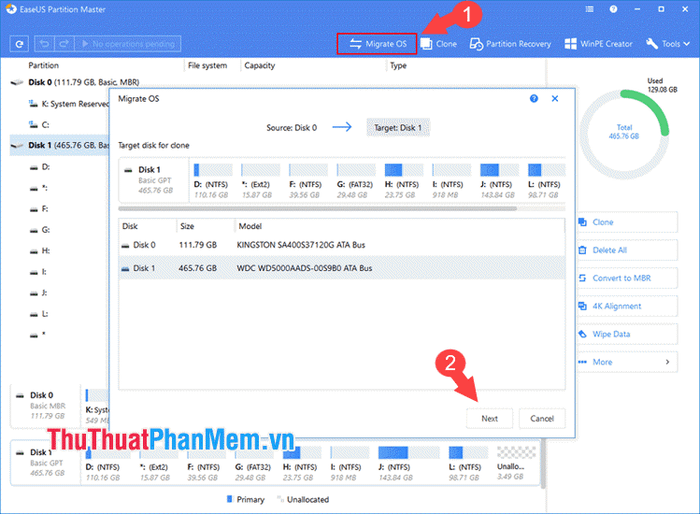Image resolution: width=700 pixels, height=514 pixels.
Task: Select Disk 1 WDC row in disk list
Action: click(x=342, y=268)
